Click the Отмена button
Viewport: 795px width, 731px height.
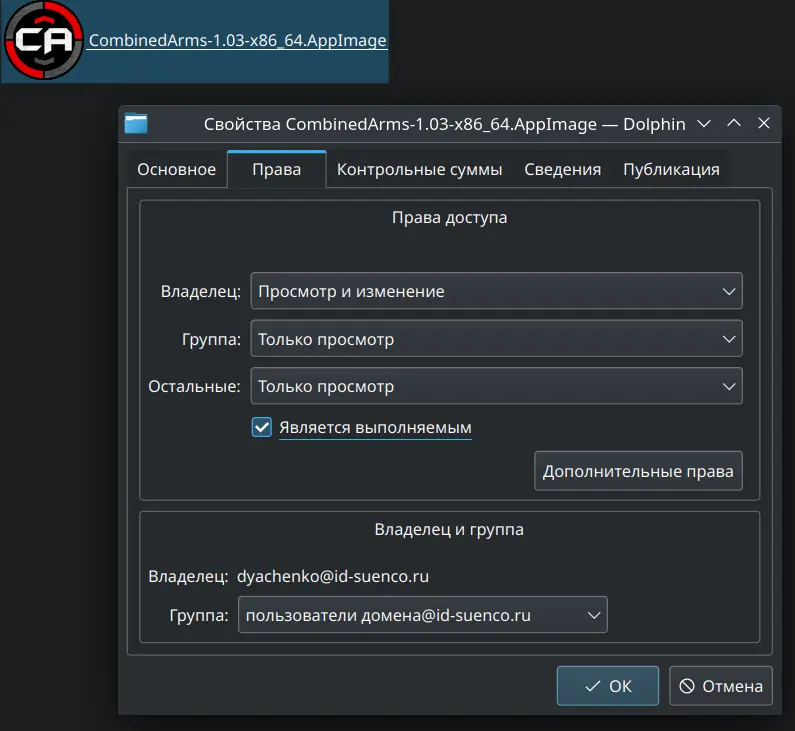(x=720, y=686)
